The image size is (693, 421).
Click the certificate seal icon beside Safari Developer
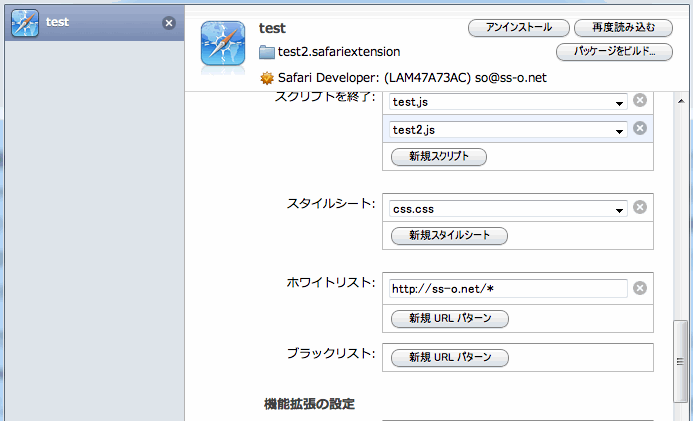pos(267,78)
